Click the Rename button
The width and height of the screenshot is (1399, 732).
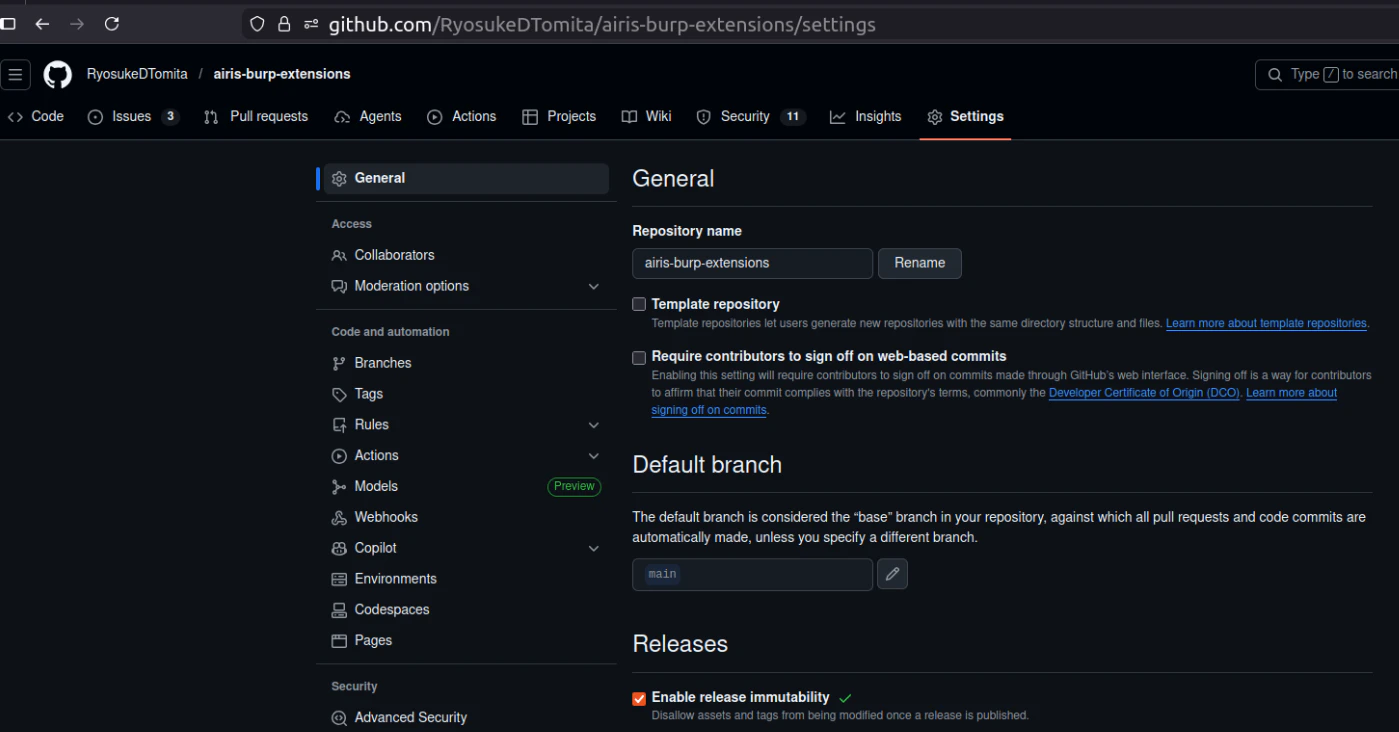[920, 263]
